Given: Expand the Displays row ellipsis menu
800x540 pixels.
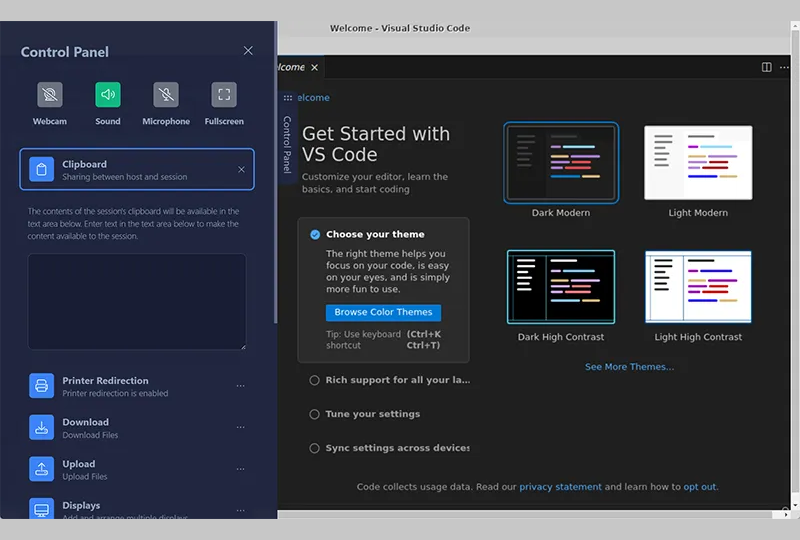Looking at the screenshot, I should 240,510.
